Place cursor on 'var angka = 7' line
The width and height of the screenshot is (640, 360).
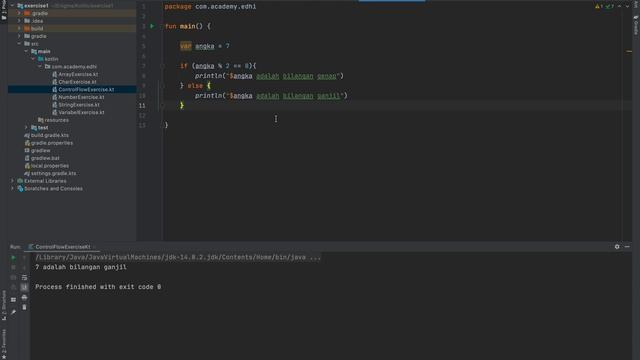(x=204, y=46)
